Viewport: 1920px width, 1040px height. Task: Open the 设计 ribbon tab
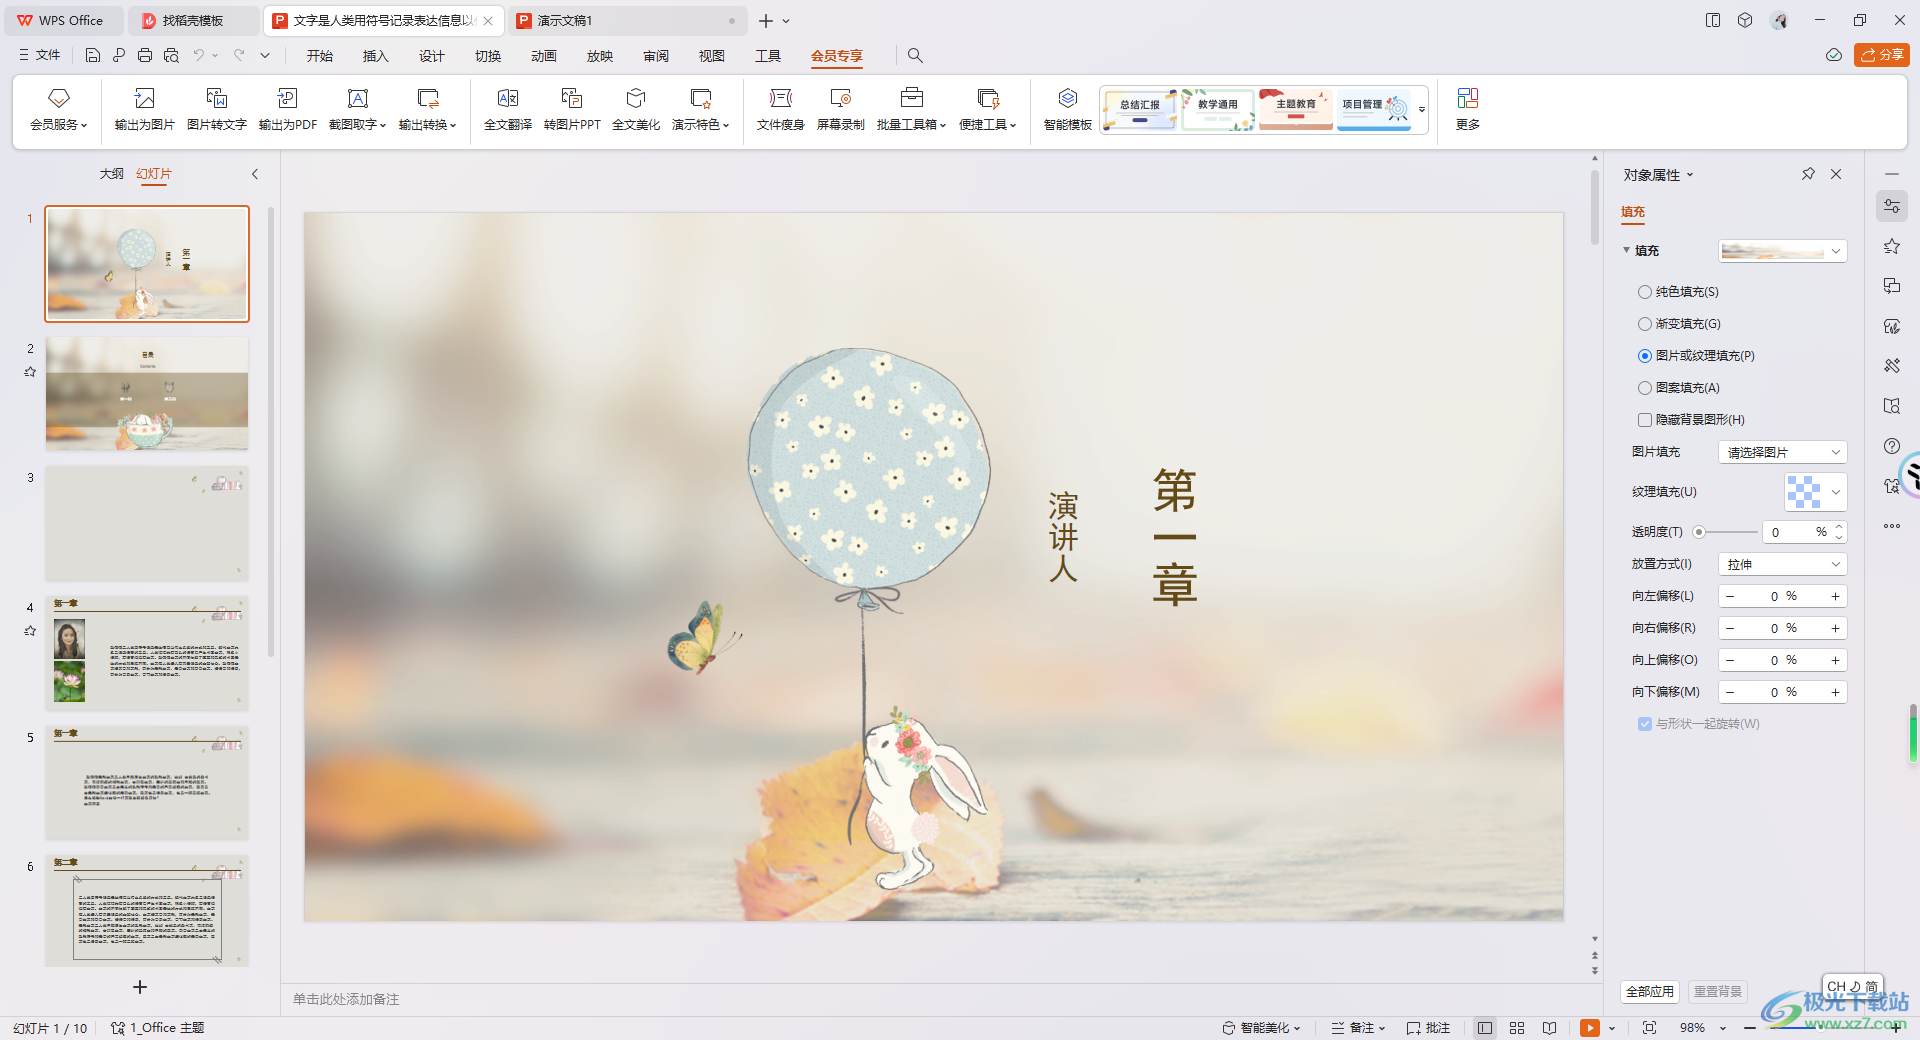coord(432,56)
